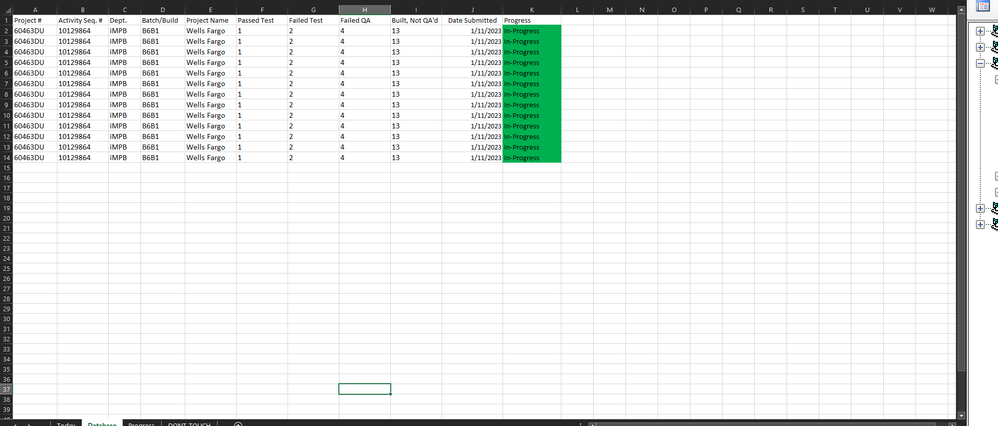Screen dimensions: 998x426
Task: Open the DONT_TOUCH sheet tab
Action: point(189,424)
